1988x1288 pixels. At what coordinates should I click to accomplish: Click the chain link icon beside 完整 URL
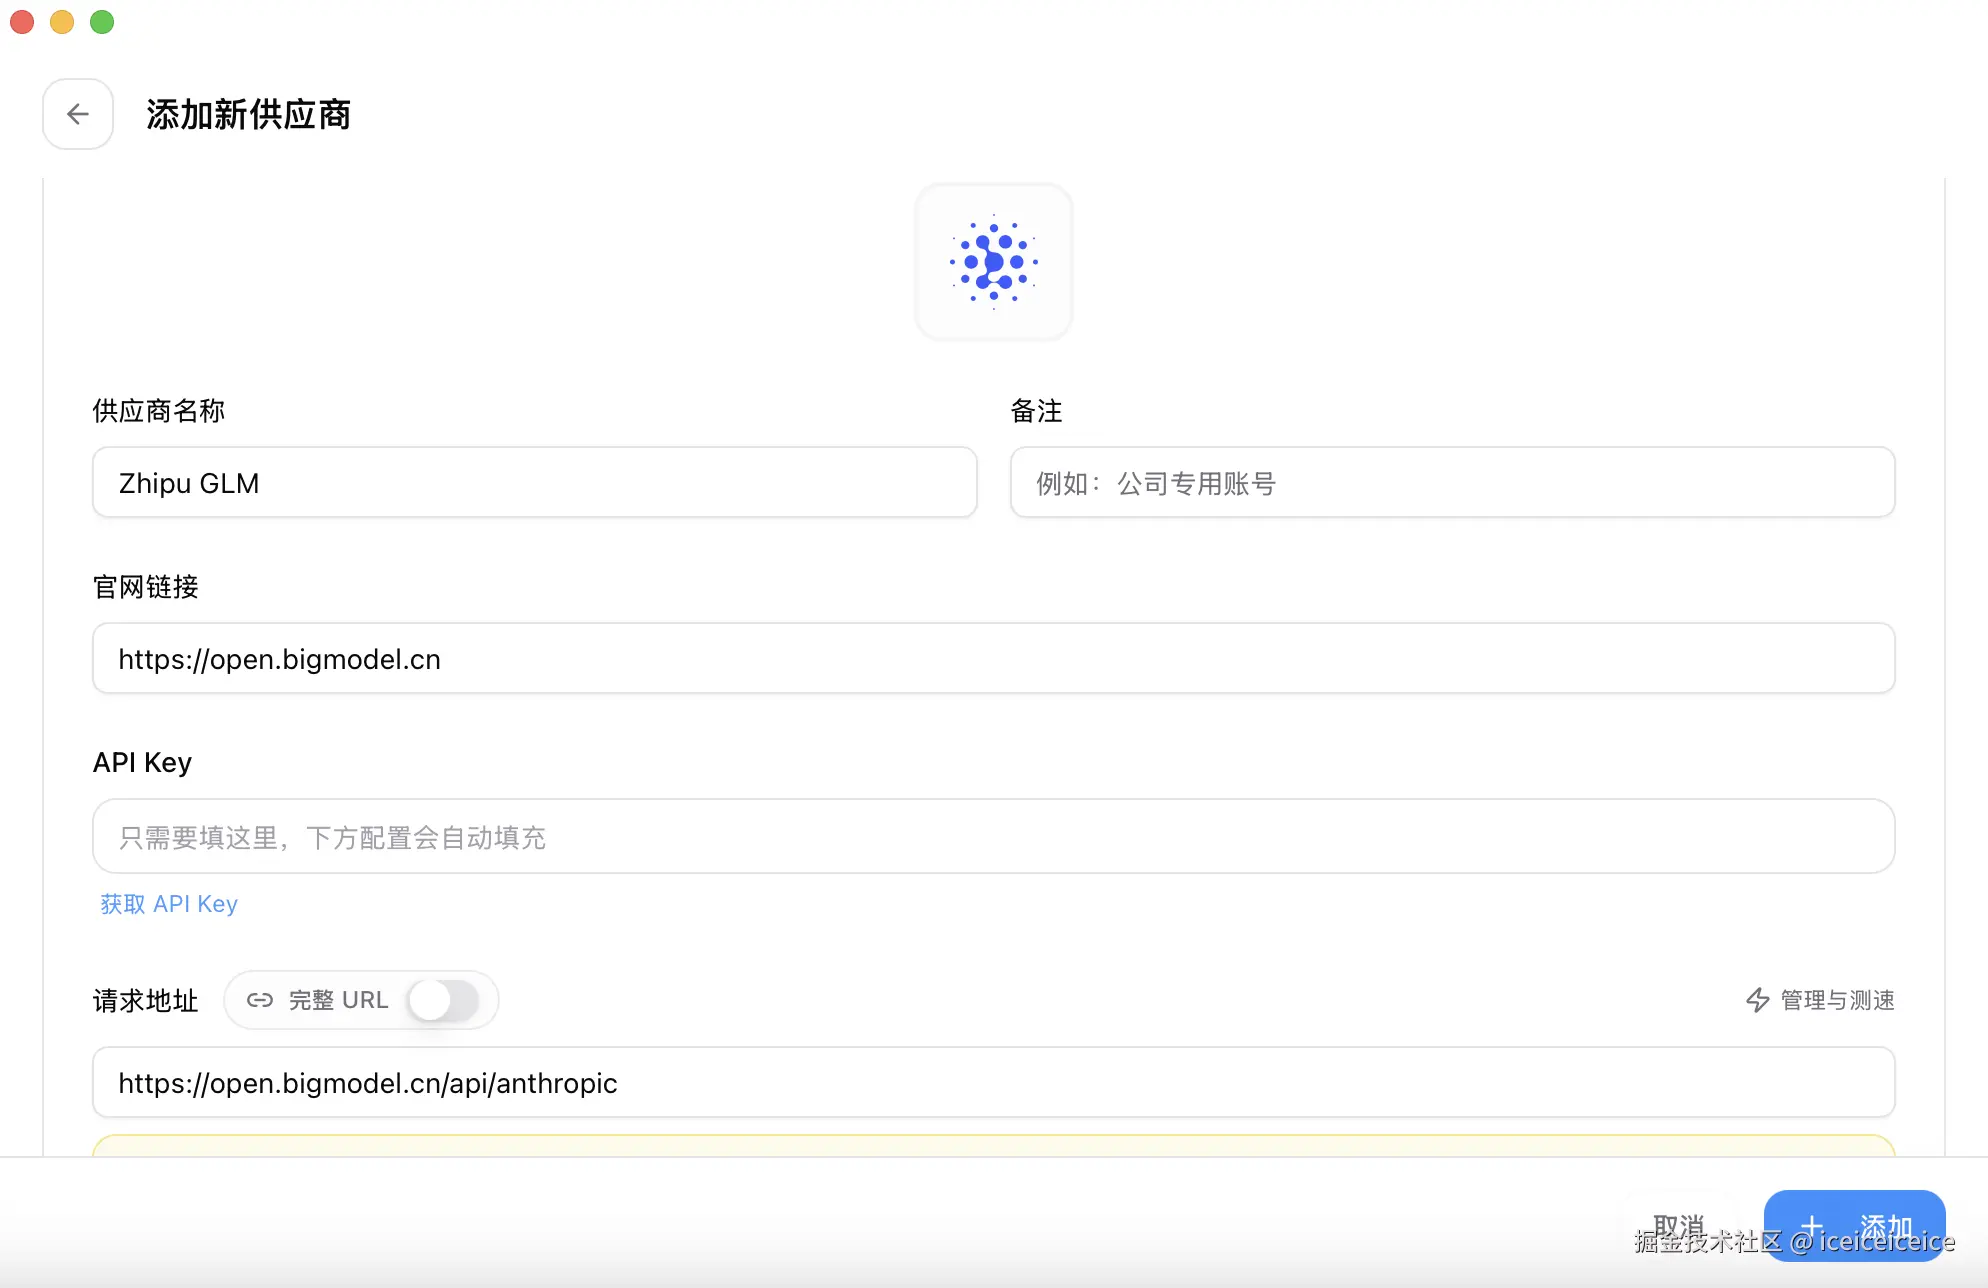(260, 999)
